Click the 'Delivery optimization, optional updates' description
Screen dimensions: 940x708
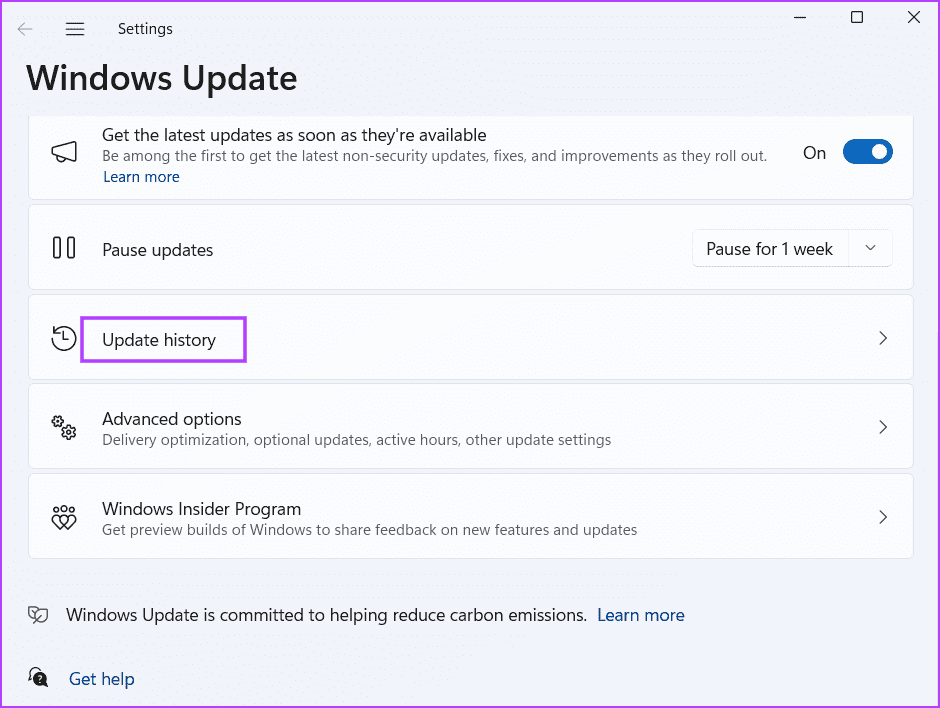[x=357, y=440]
